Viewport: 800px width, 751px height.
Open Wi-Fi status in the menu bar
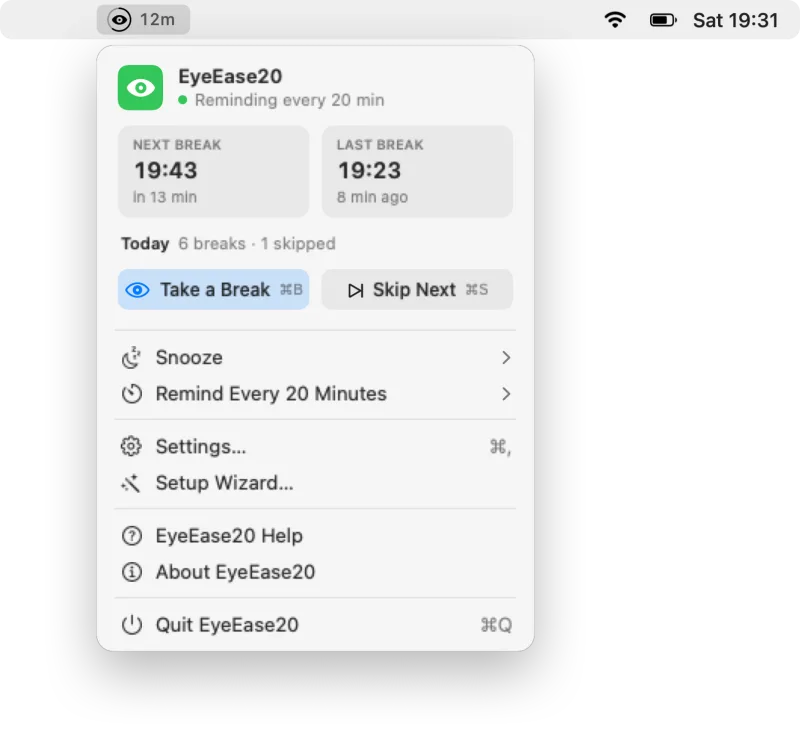(615, 20)
